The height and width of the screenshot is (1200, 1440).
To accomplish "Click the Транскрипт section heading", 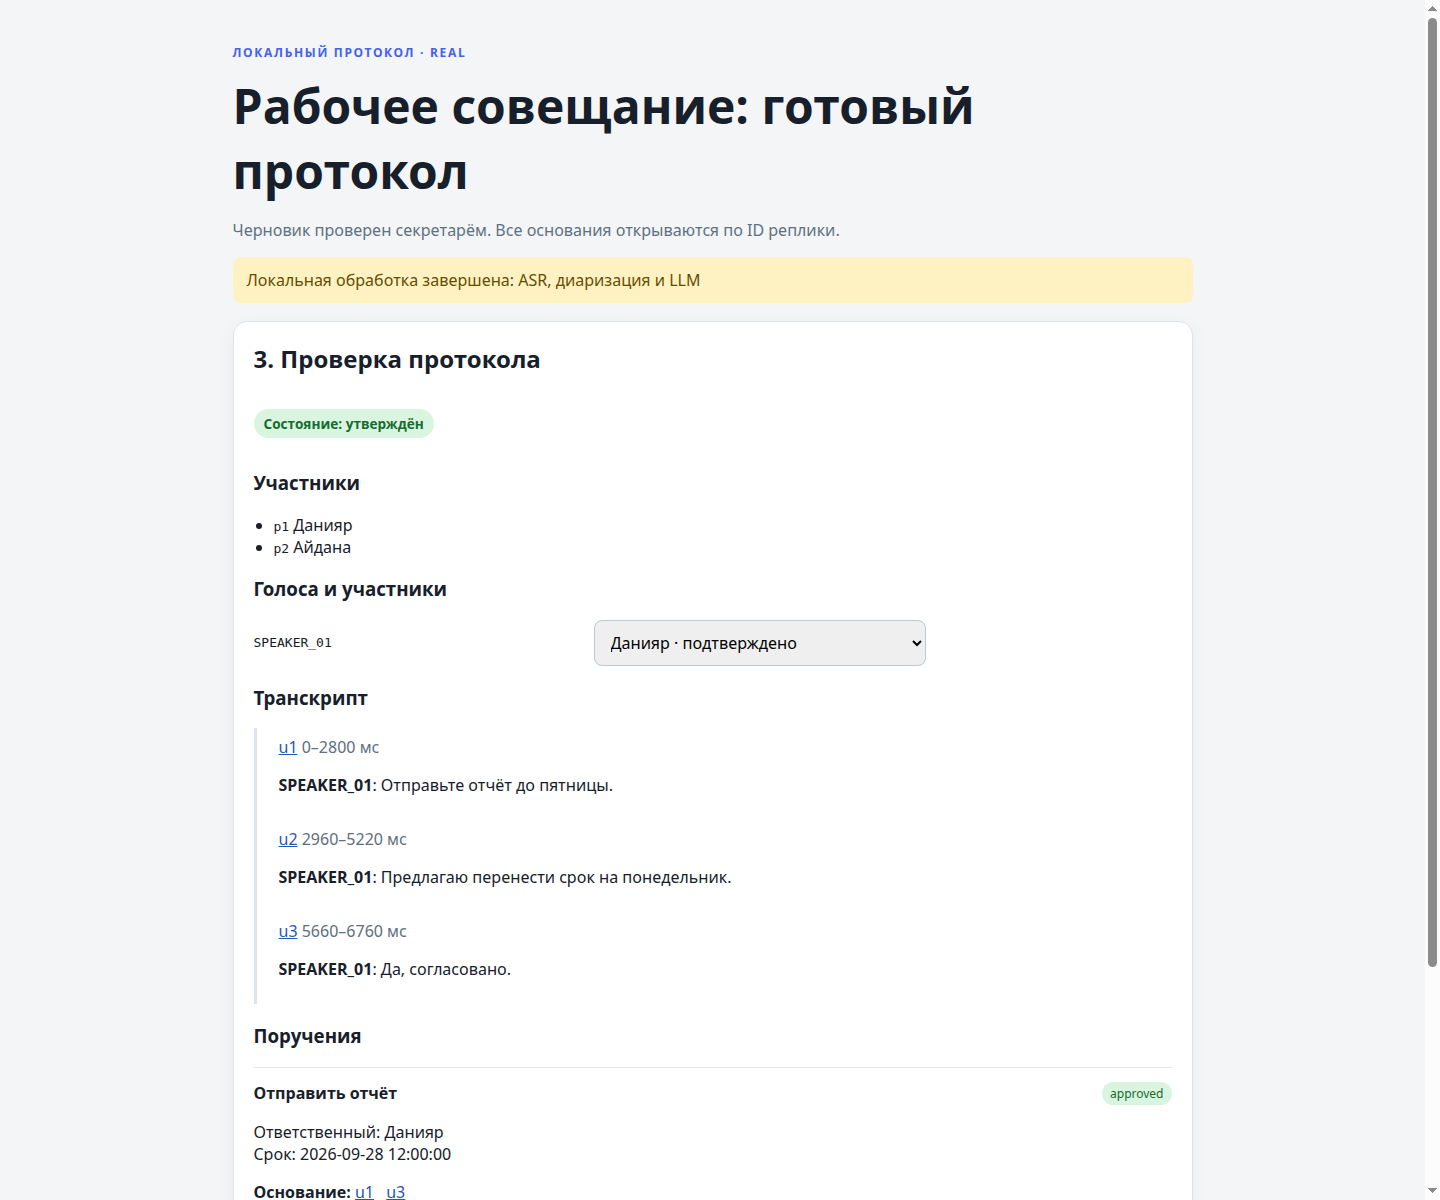I will [311, 698].
